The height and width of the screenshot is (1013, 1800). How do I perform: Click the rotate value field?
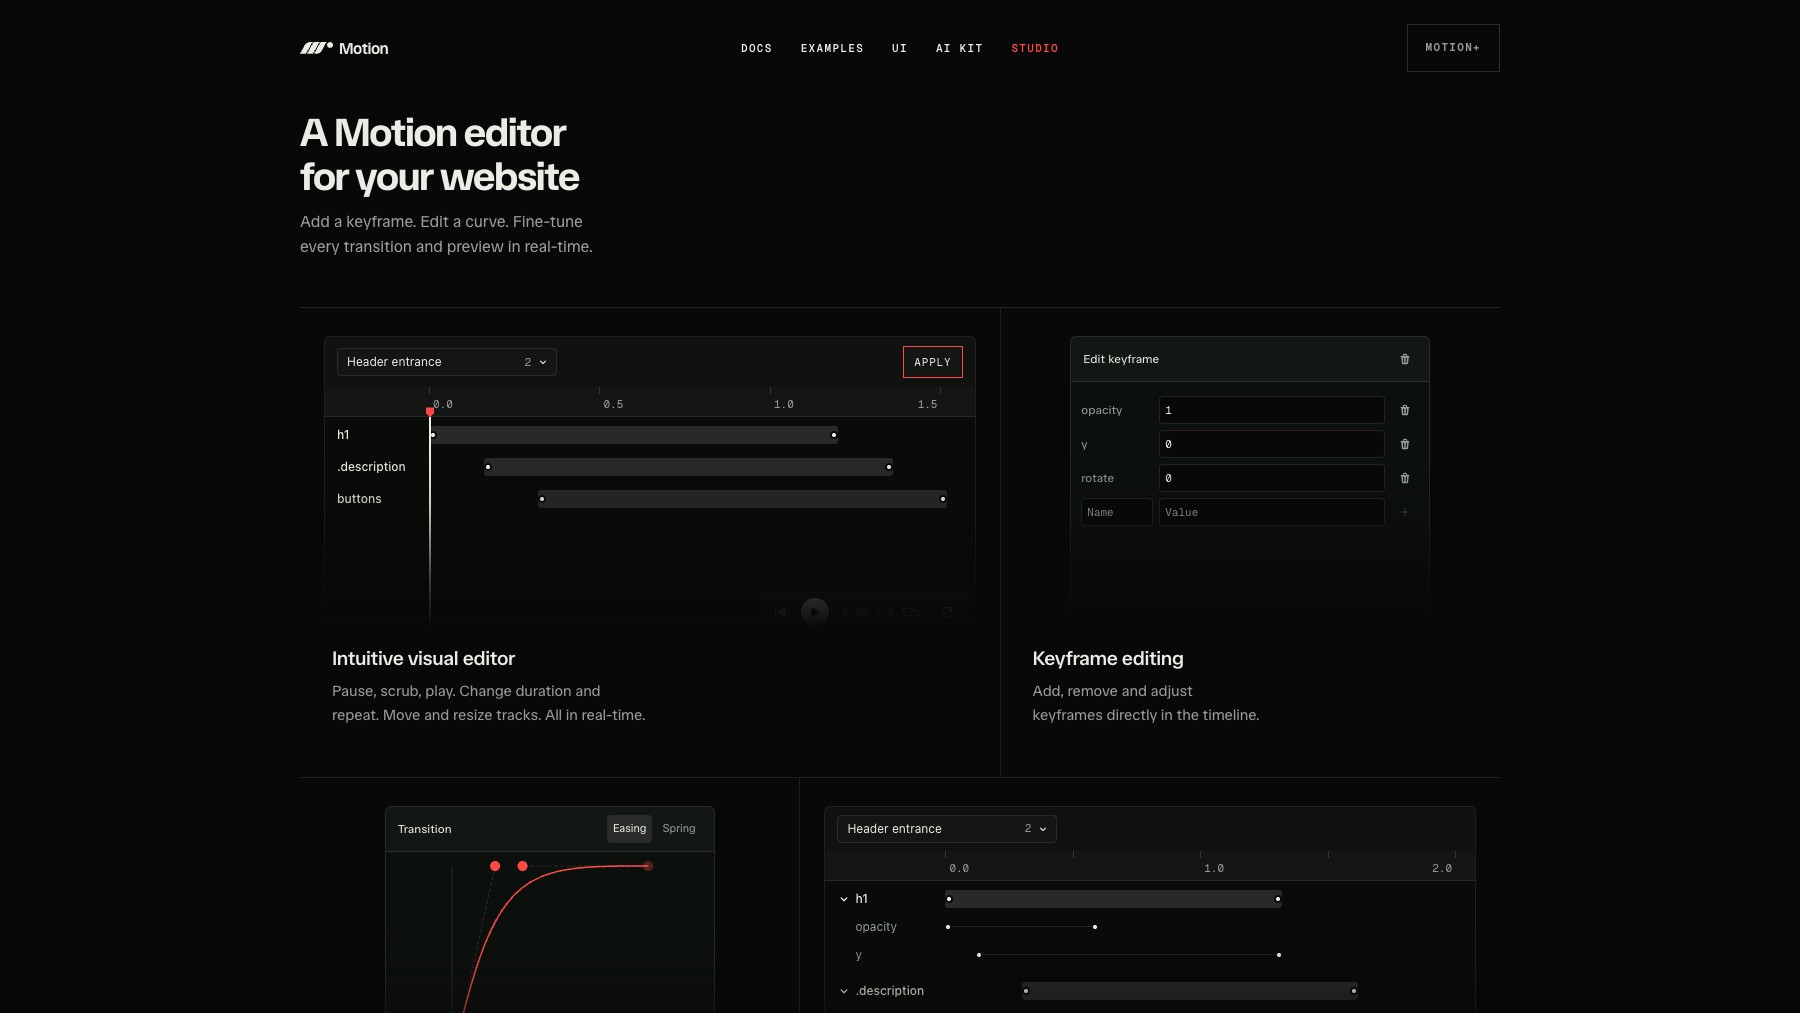(1272, 478)
